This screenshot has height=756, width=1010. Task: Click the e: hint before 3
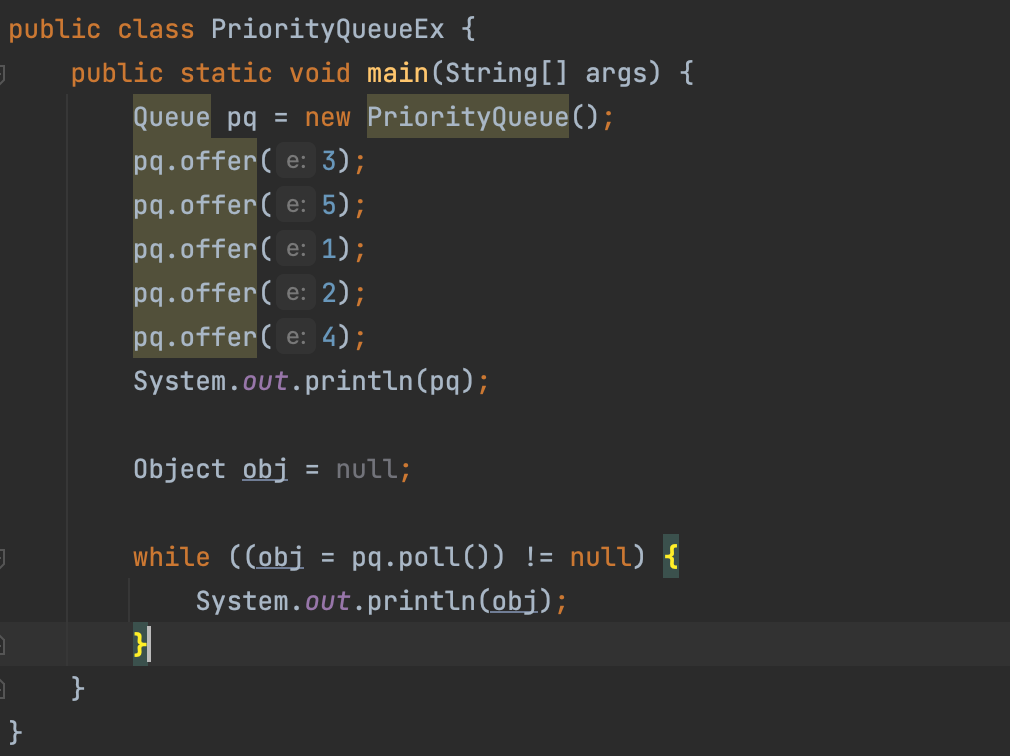coord(296,161)
